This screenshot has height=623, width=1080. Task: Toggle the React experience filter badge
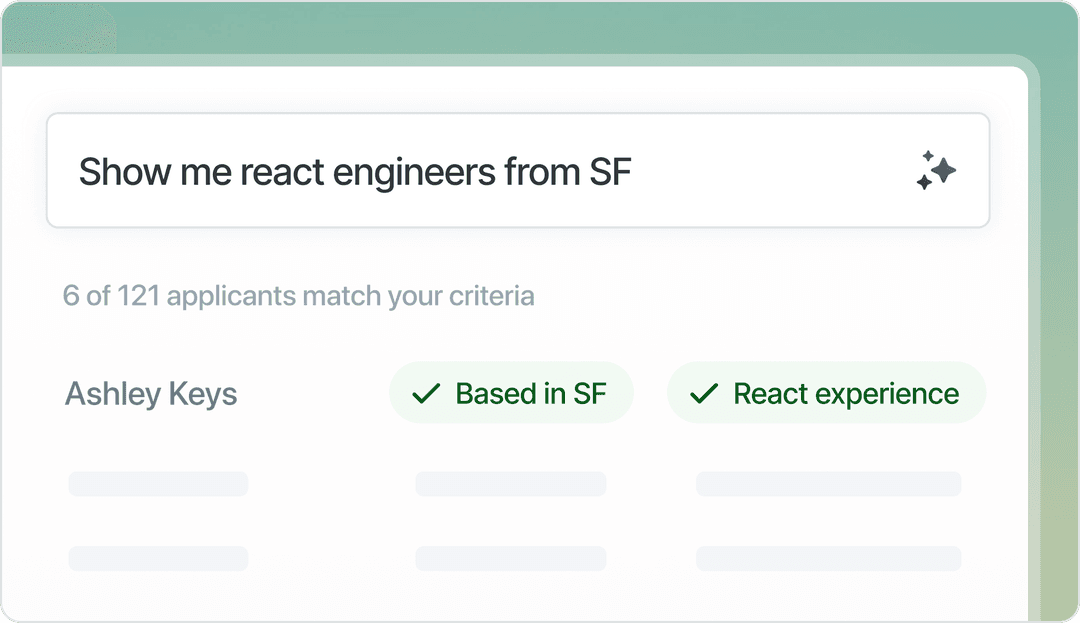[x=826, y=392]
